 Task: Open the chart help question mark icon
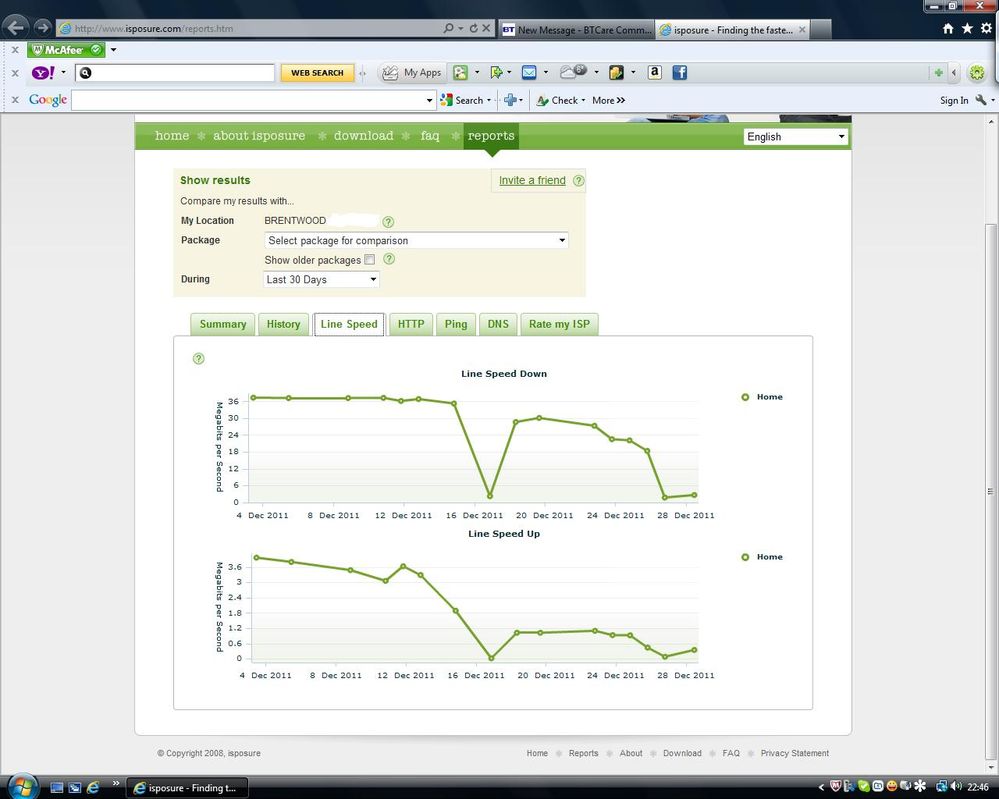tap(199, 359)
